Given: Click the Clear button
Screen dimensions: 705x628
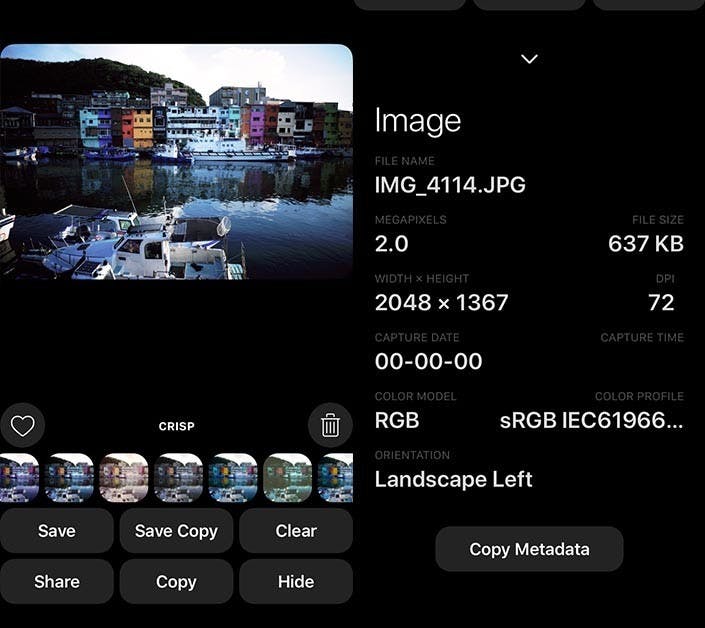Looking at the screenshot, I should pyautogui.click(x=296, y=531).
